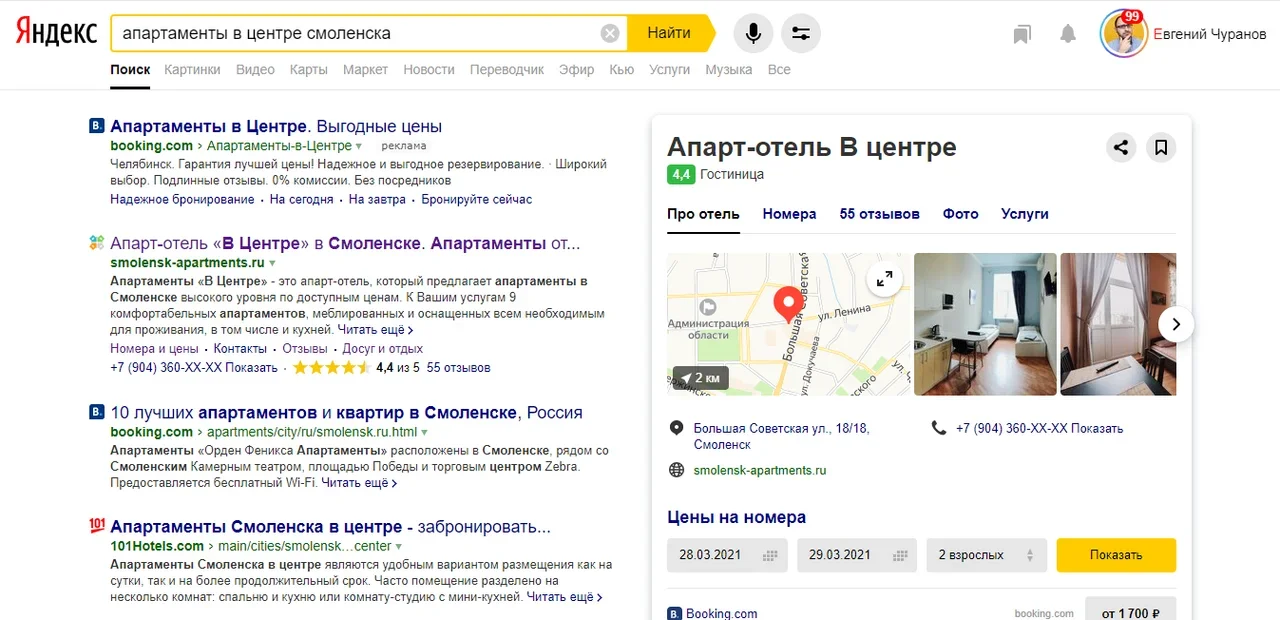Screen dimensions: 1280x620
Task: Open the Музыка tab
Action: tap(729, 70)
